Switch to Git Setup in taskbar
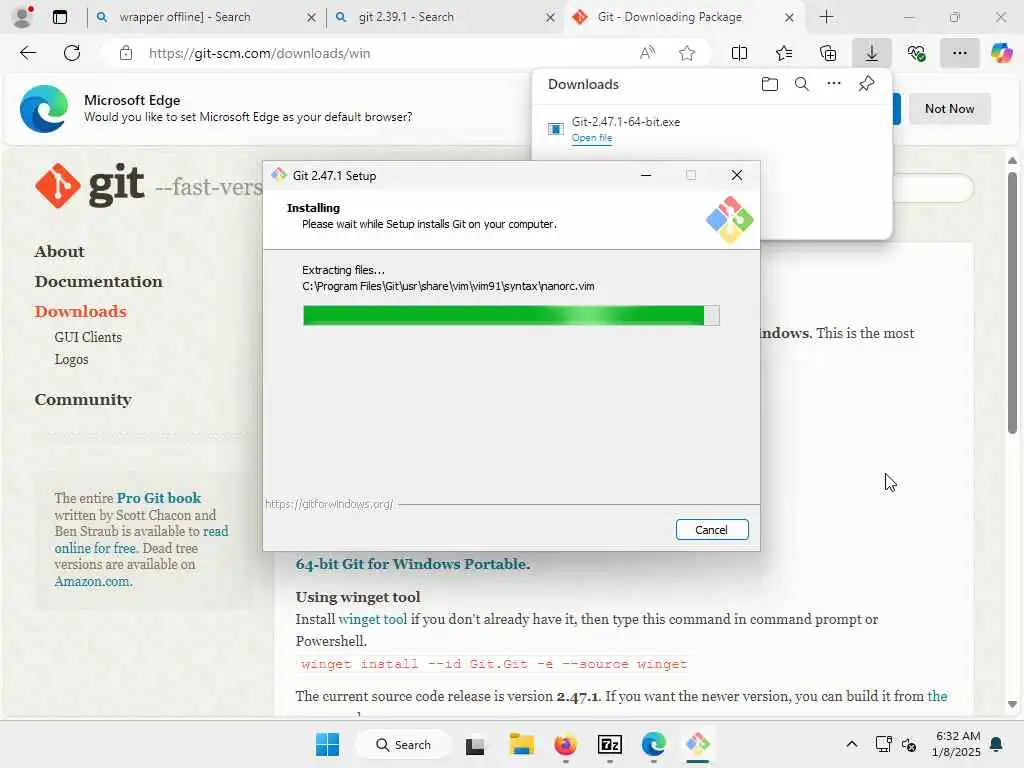The height and width of the screenshot is (768, 1024). pos(697,744)
